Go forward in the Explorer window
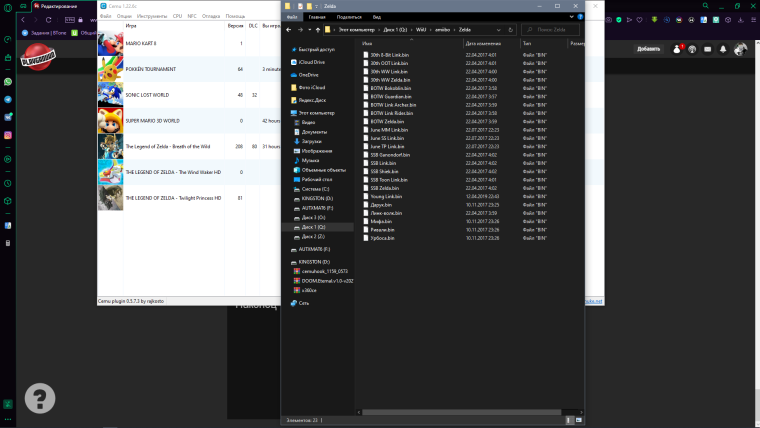The image size is (760, 428). point(300,30)
